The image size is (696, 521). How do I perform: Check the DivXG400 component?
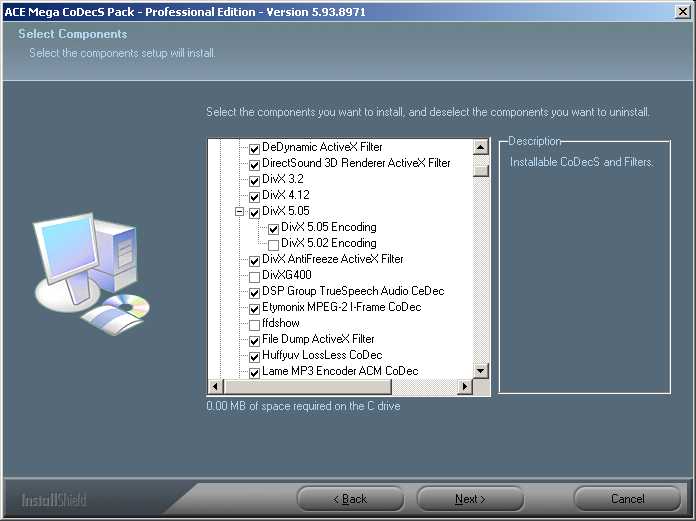[x=255, y=276]
